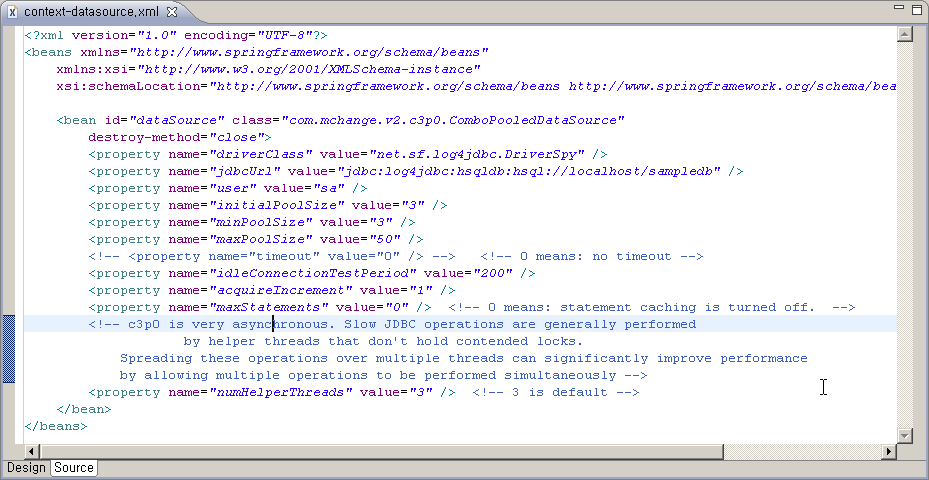
Task: Click the vertical scrollbar down arrow
Action: [905, 435]
